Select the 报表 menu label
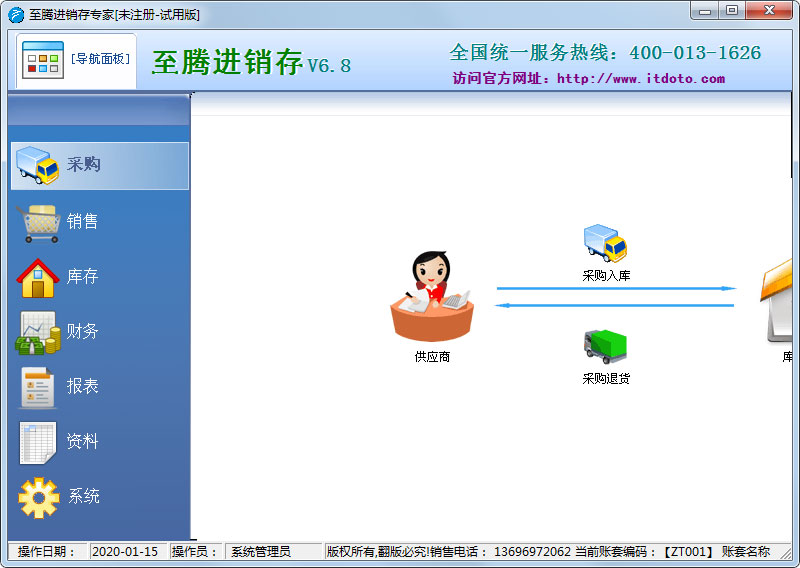800x568 pixels. (x=82, y=386)
